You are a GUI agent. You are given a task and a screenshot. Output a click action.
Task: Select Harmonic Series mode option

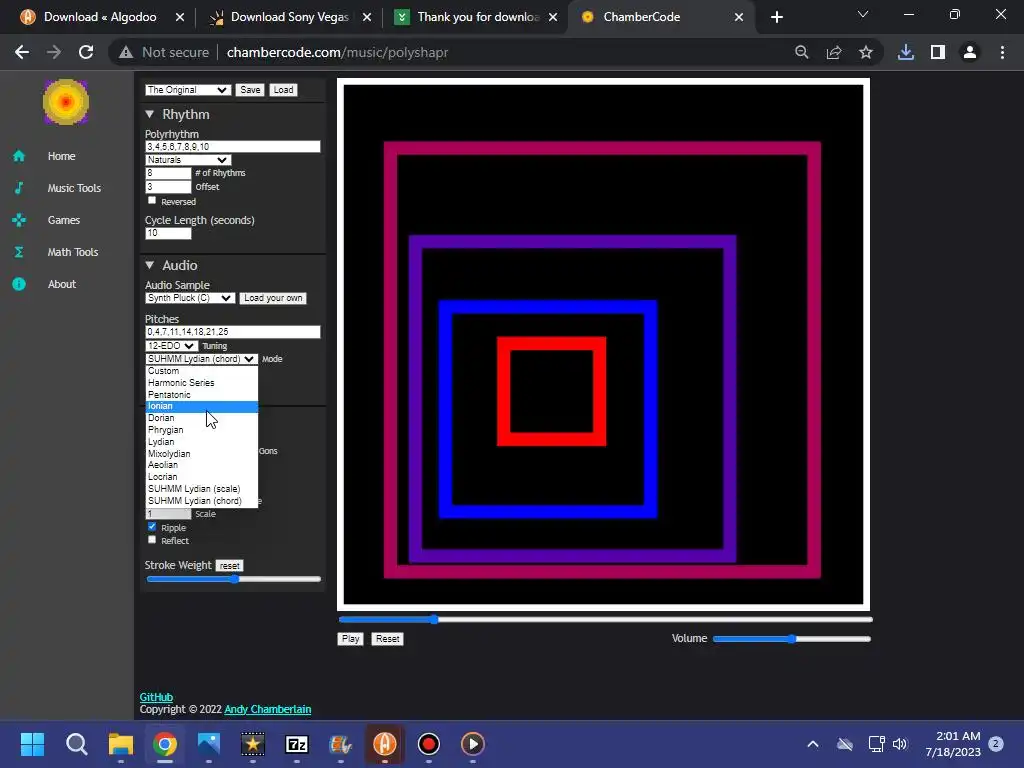(202, 383)
